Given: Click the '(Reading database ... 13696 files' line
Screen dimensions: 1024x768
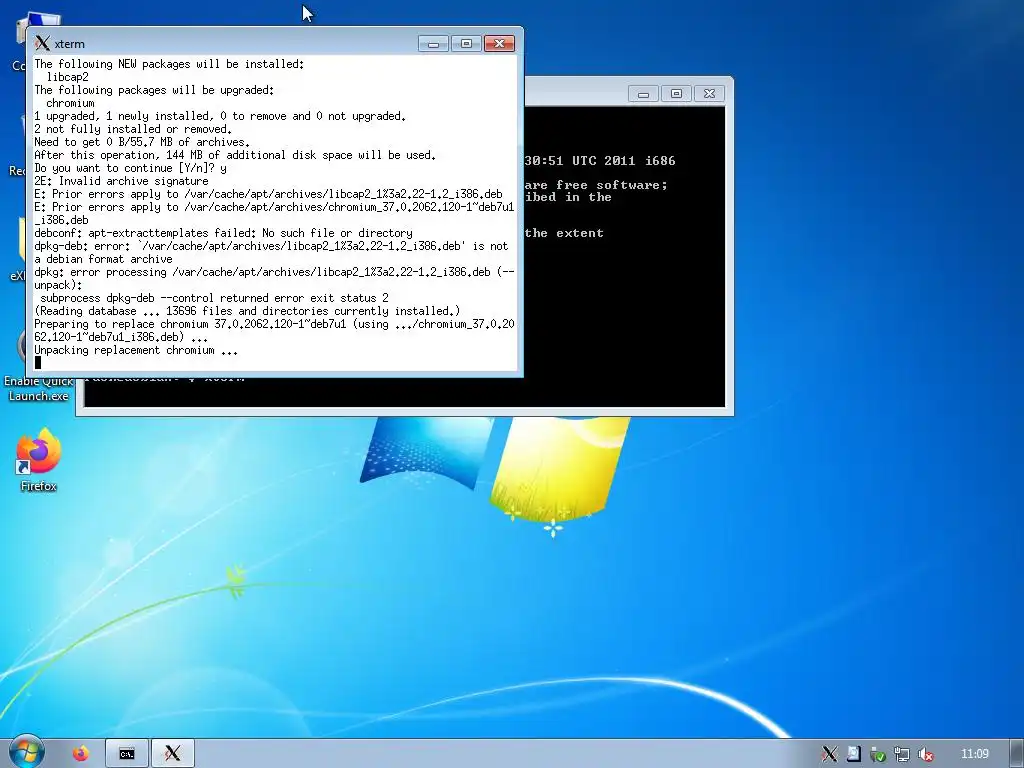Looking at the screenshot, I should 247,311.
